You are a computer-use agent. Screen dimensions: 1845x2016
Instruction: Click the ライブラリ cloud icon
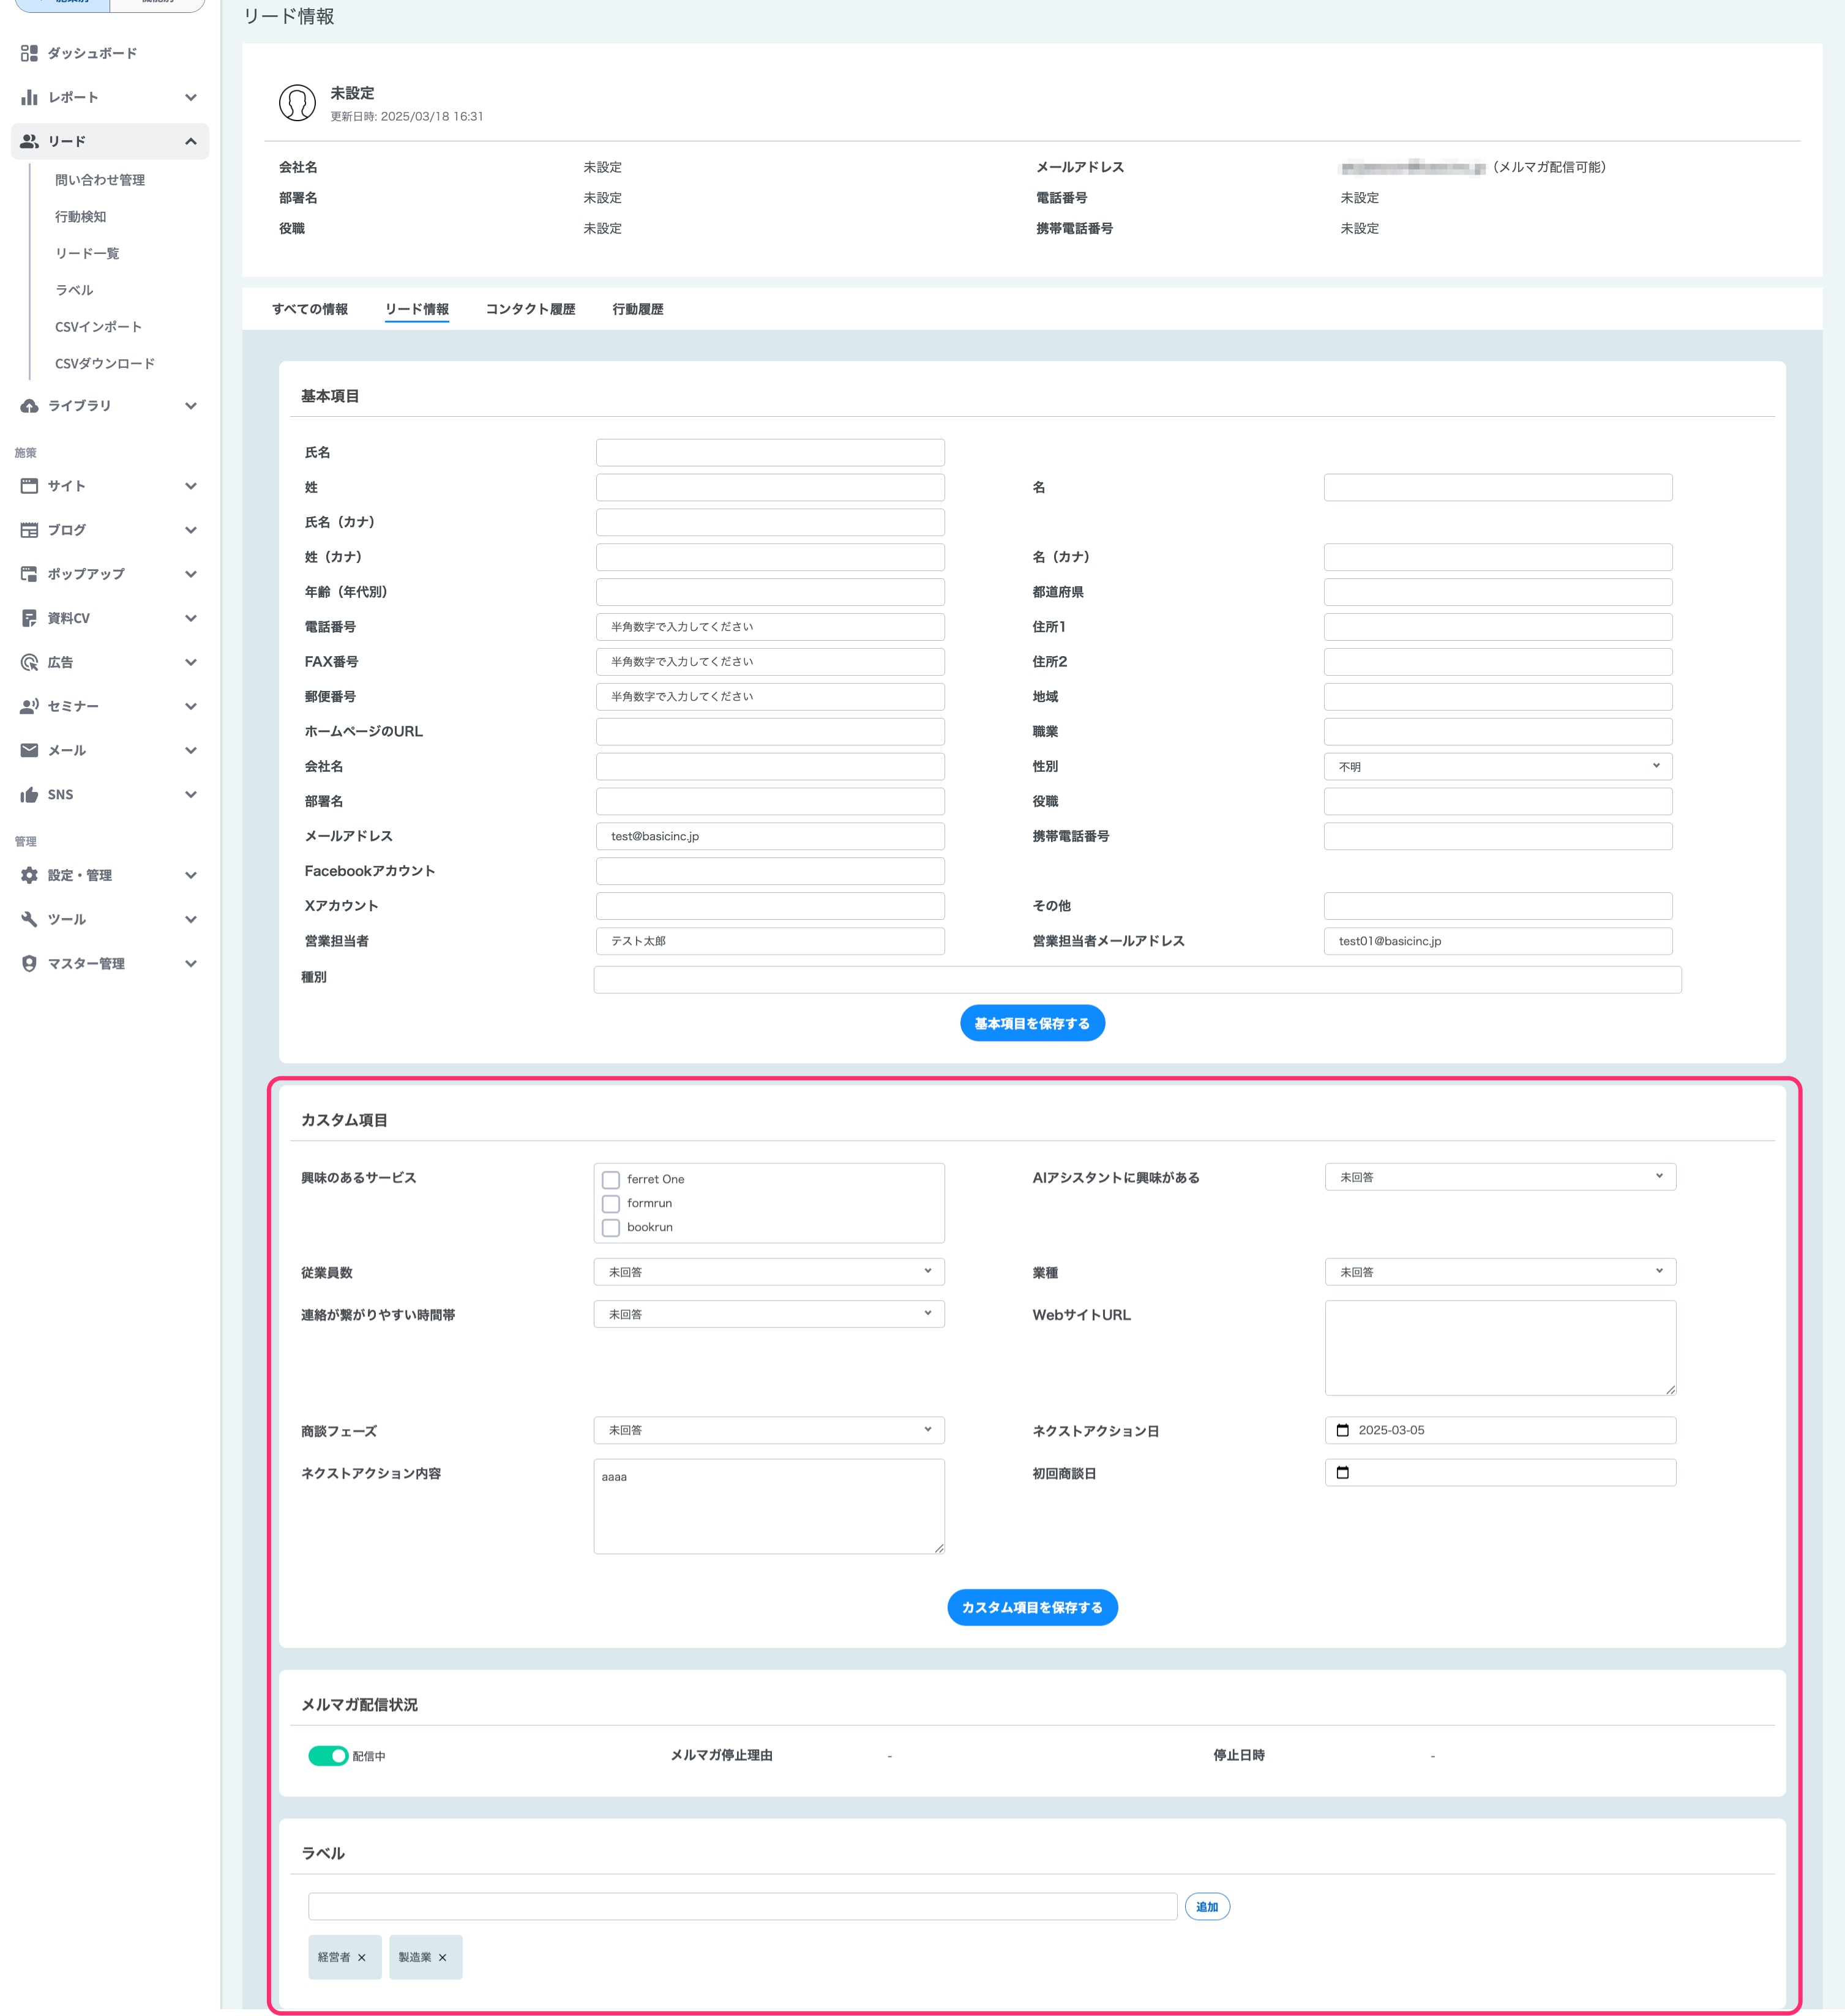tap(29, 405)
